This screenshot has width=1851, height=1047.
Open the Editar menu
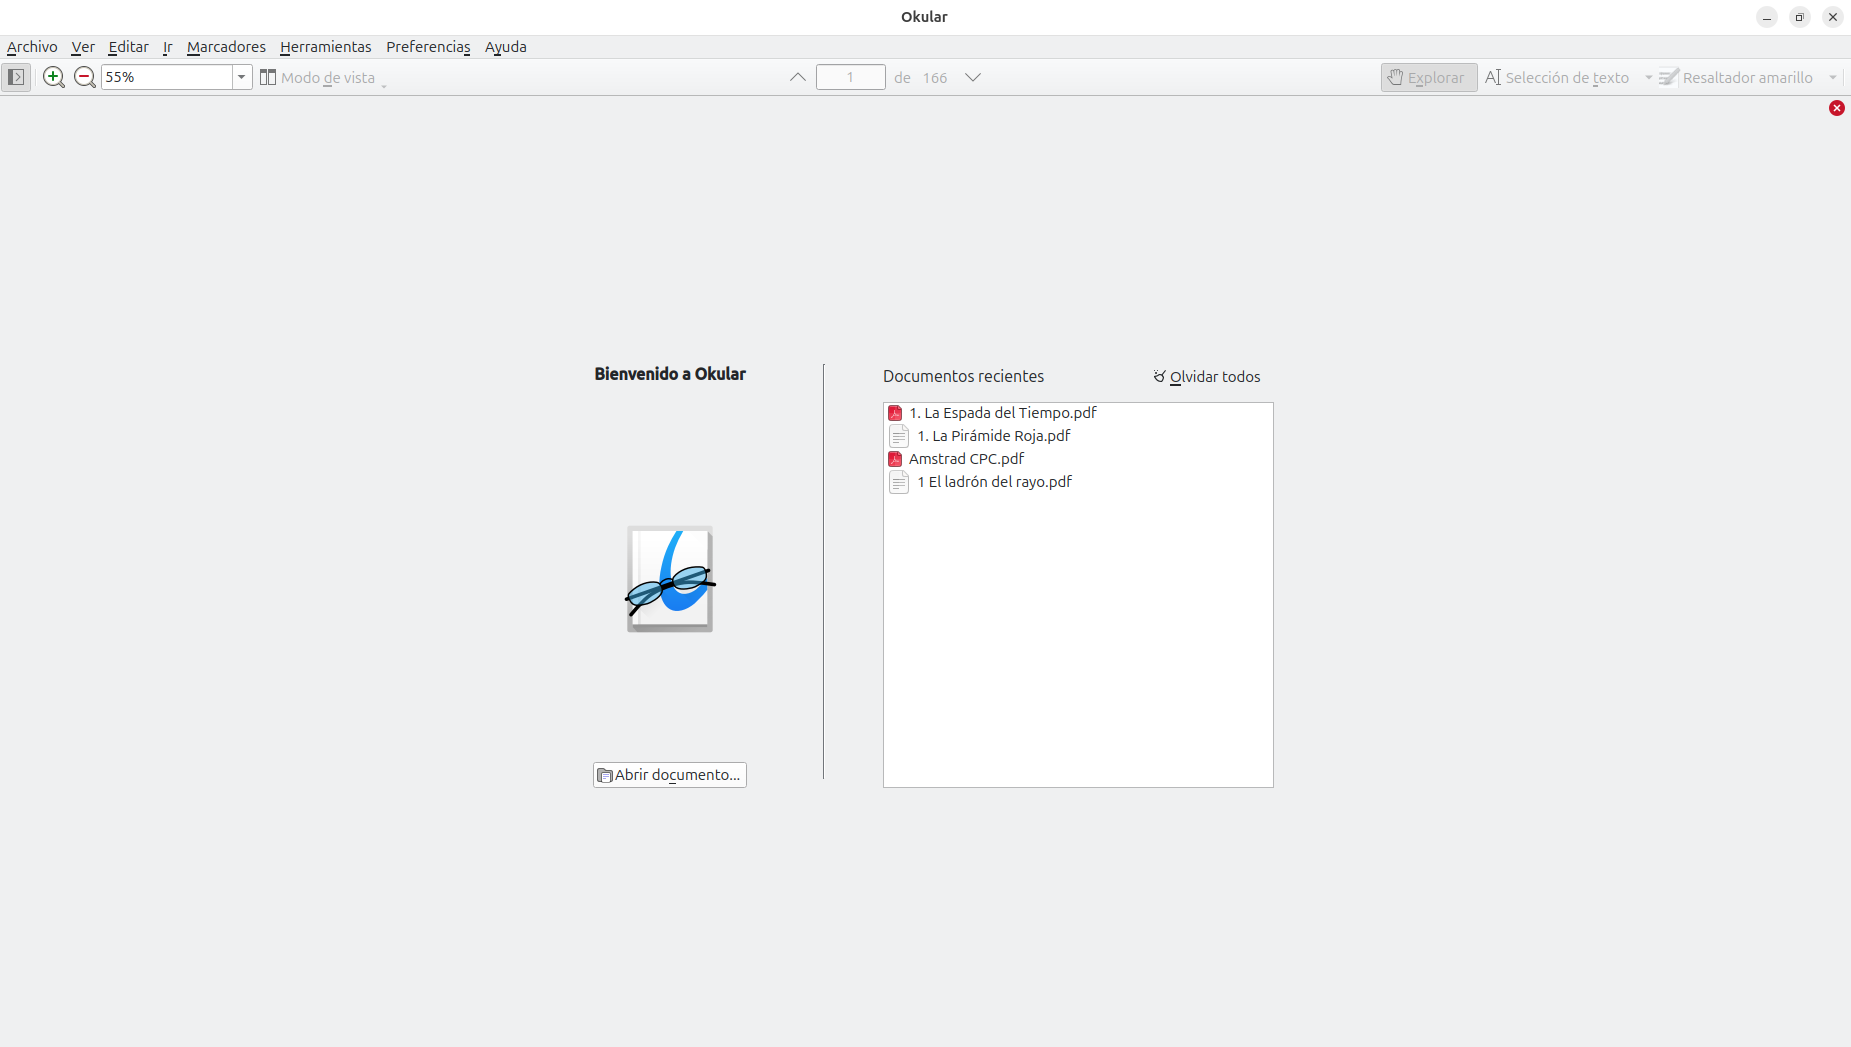click(128, 47)
